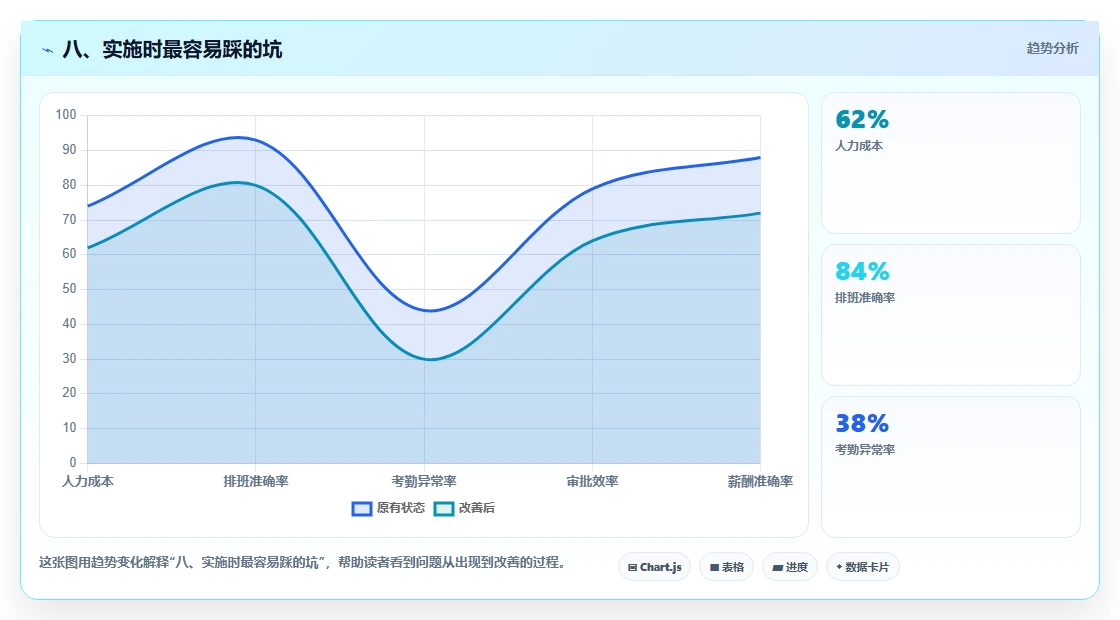Select the 进度 tag button
The height and width of the screenshot is (620, 1120).
pos(790,567)
